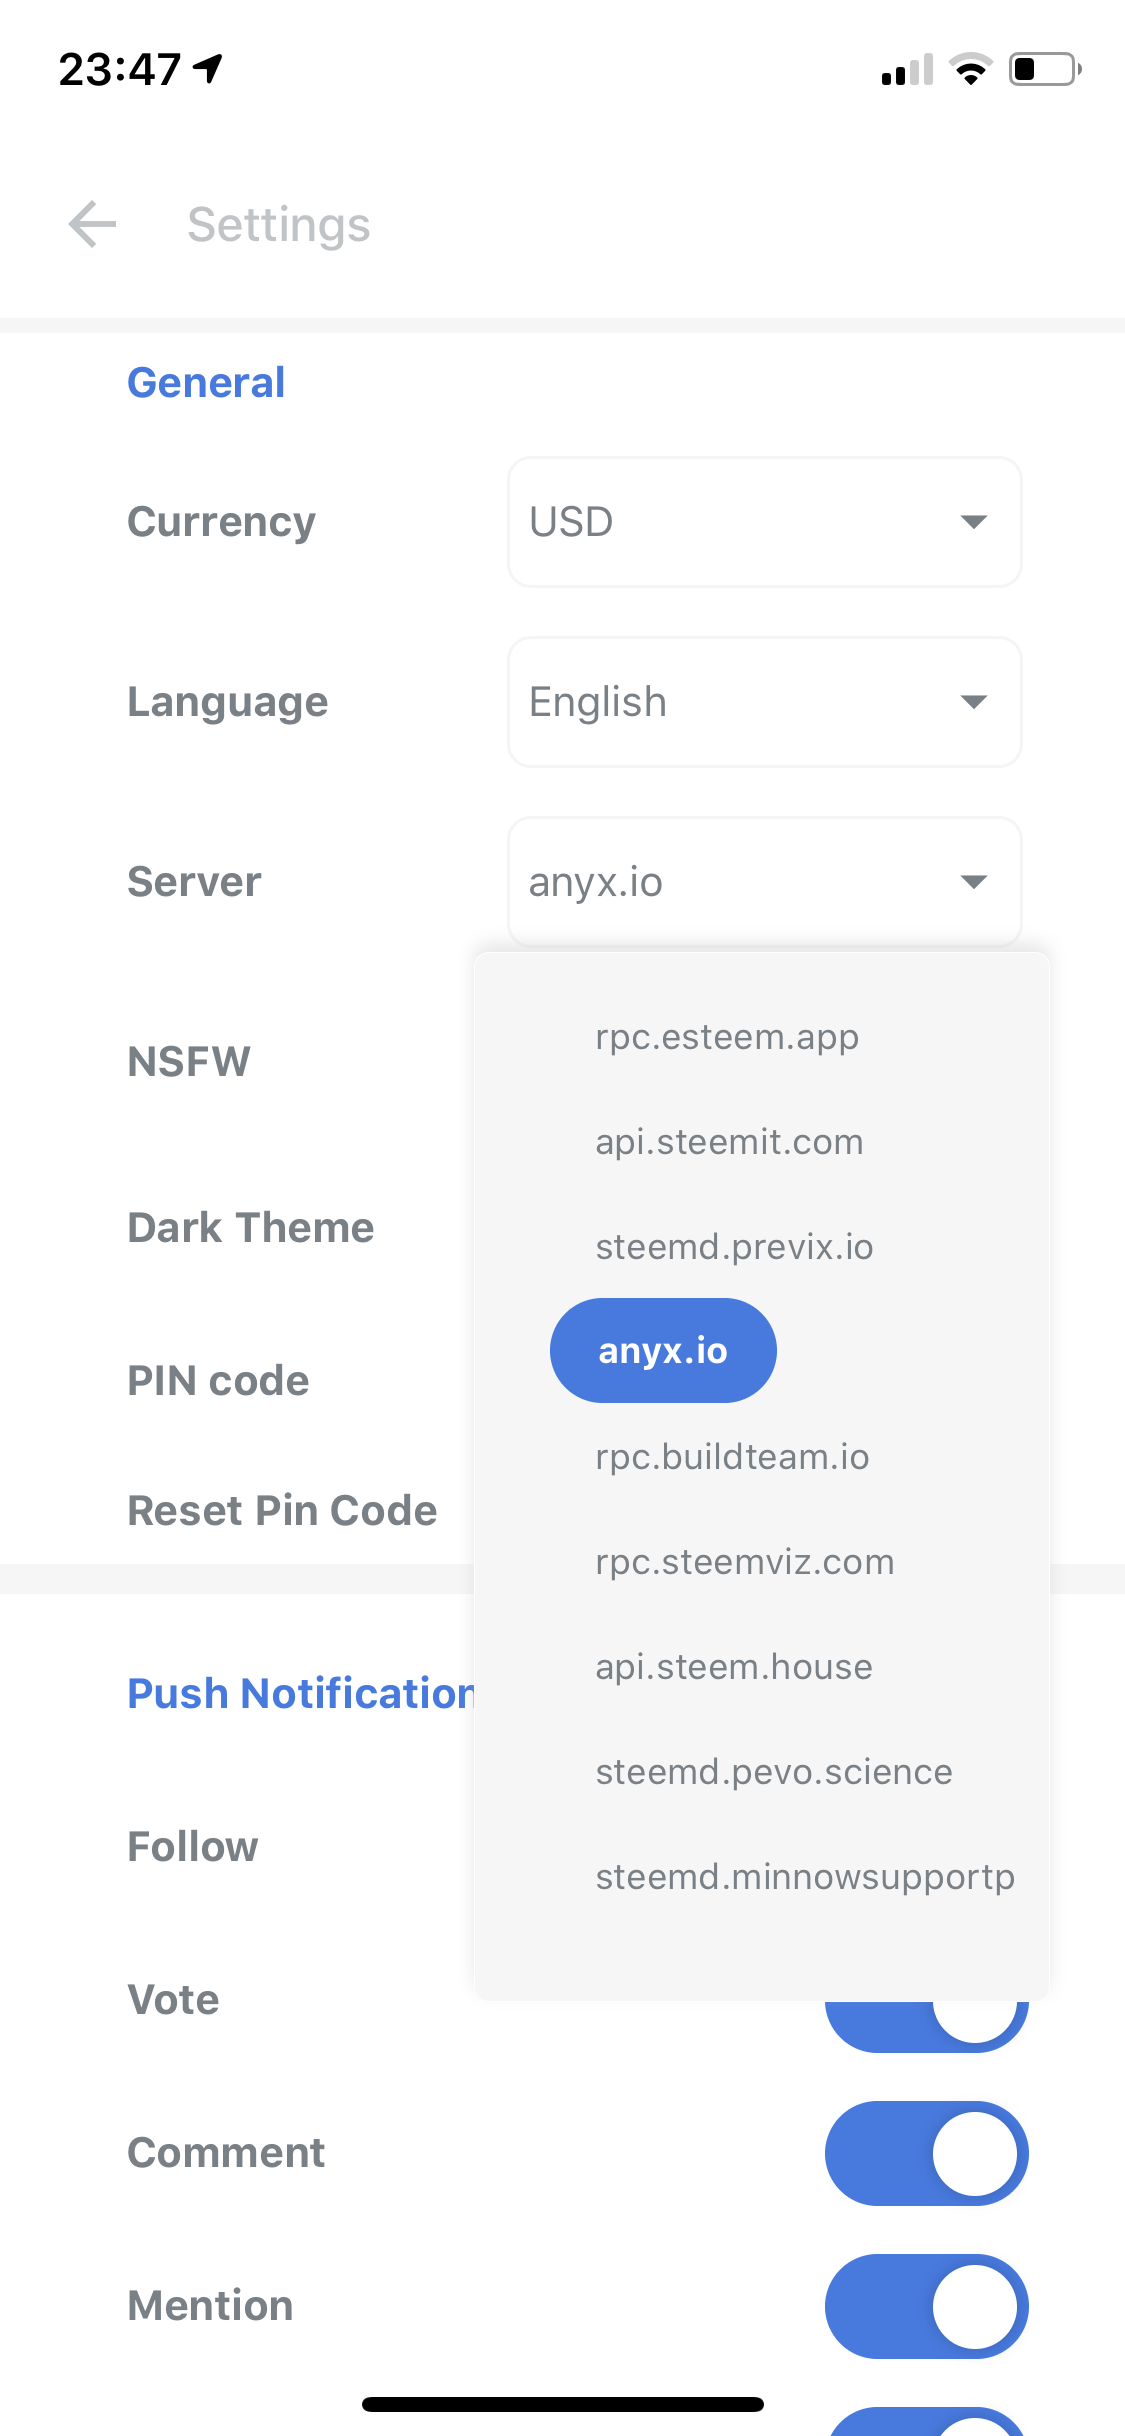Toggle the Mention notification switch
The width and height of the screenshot is (1125, 2436).
[x=926, y=2306]
